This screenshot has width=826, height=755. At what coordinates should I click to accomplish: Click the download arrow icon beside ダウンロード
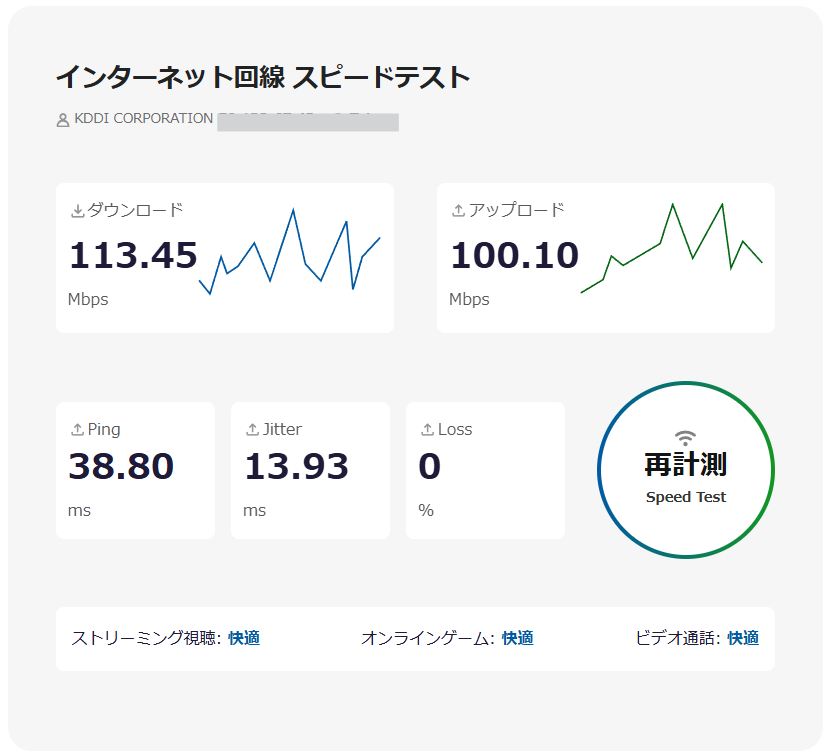(77, 211)
